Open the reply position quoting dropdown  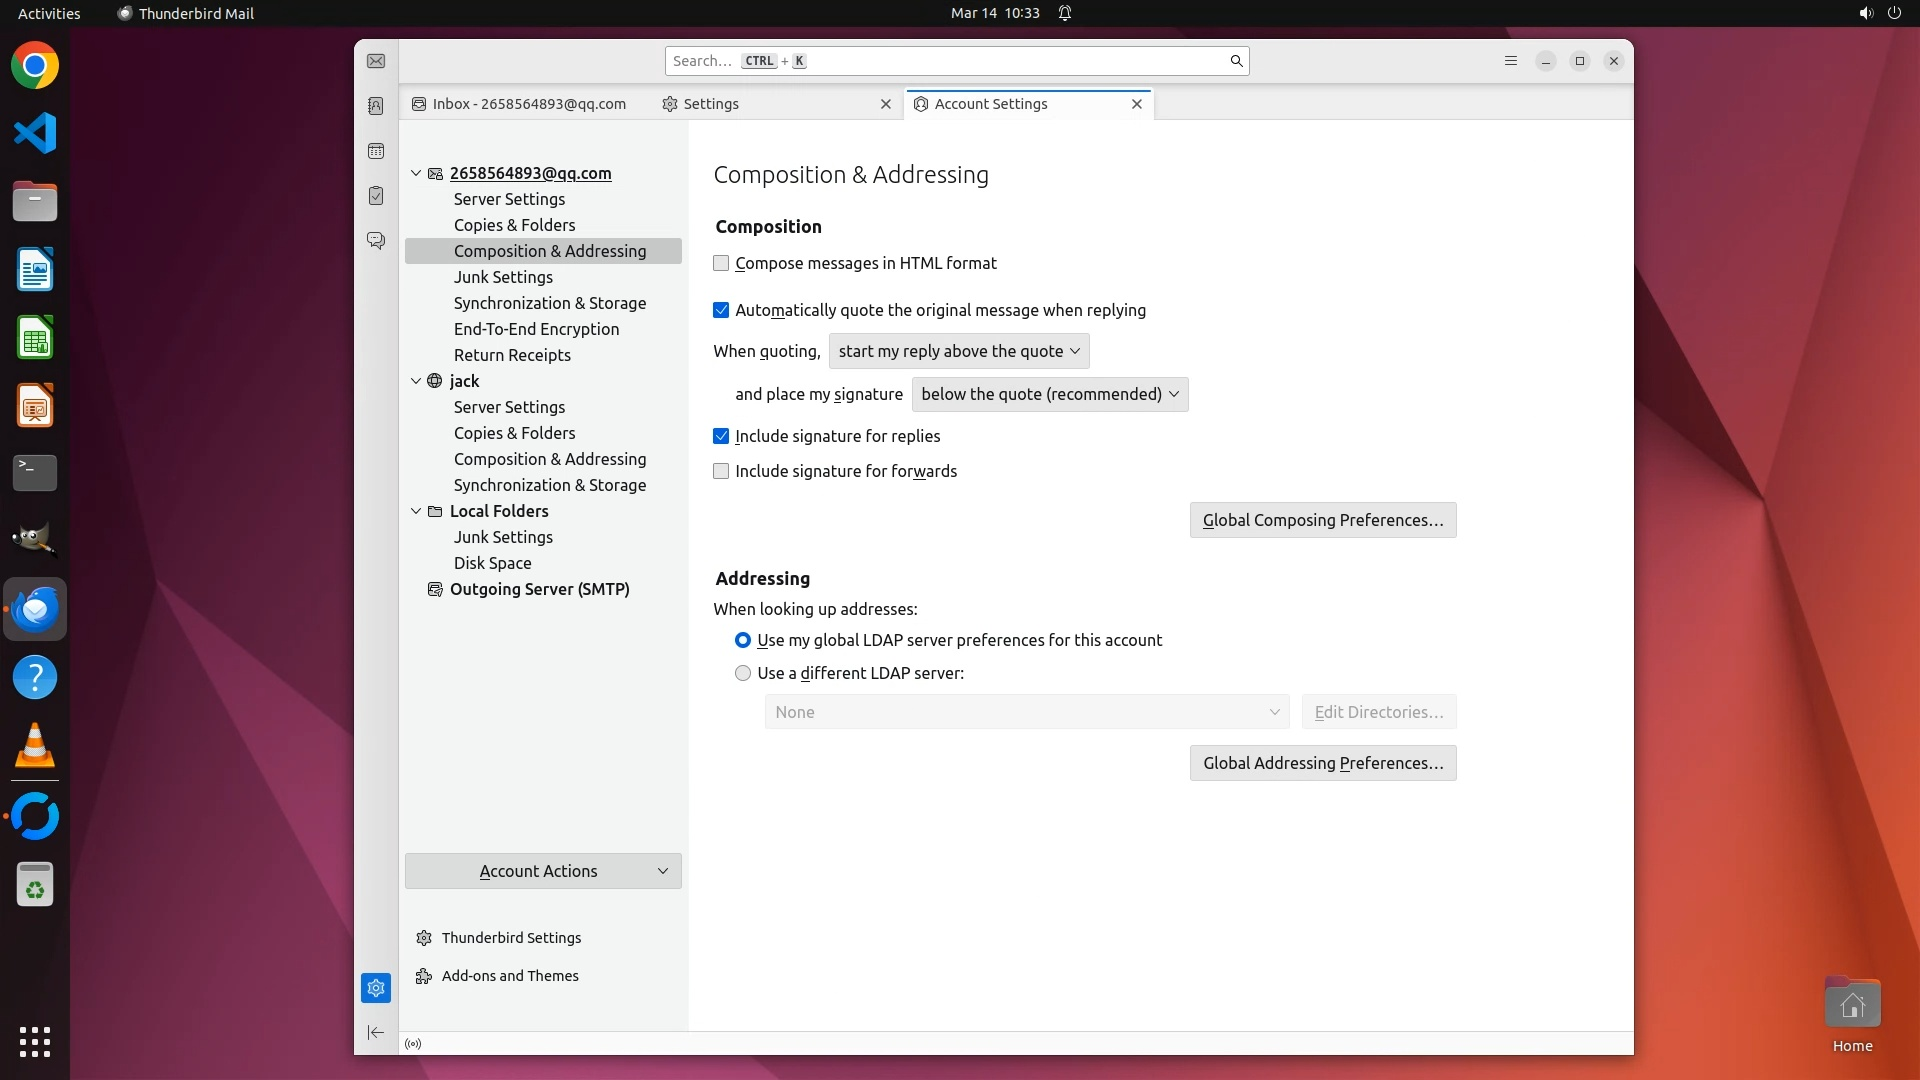[x=958, y=351]
